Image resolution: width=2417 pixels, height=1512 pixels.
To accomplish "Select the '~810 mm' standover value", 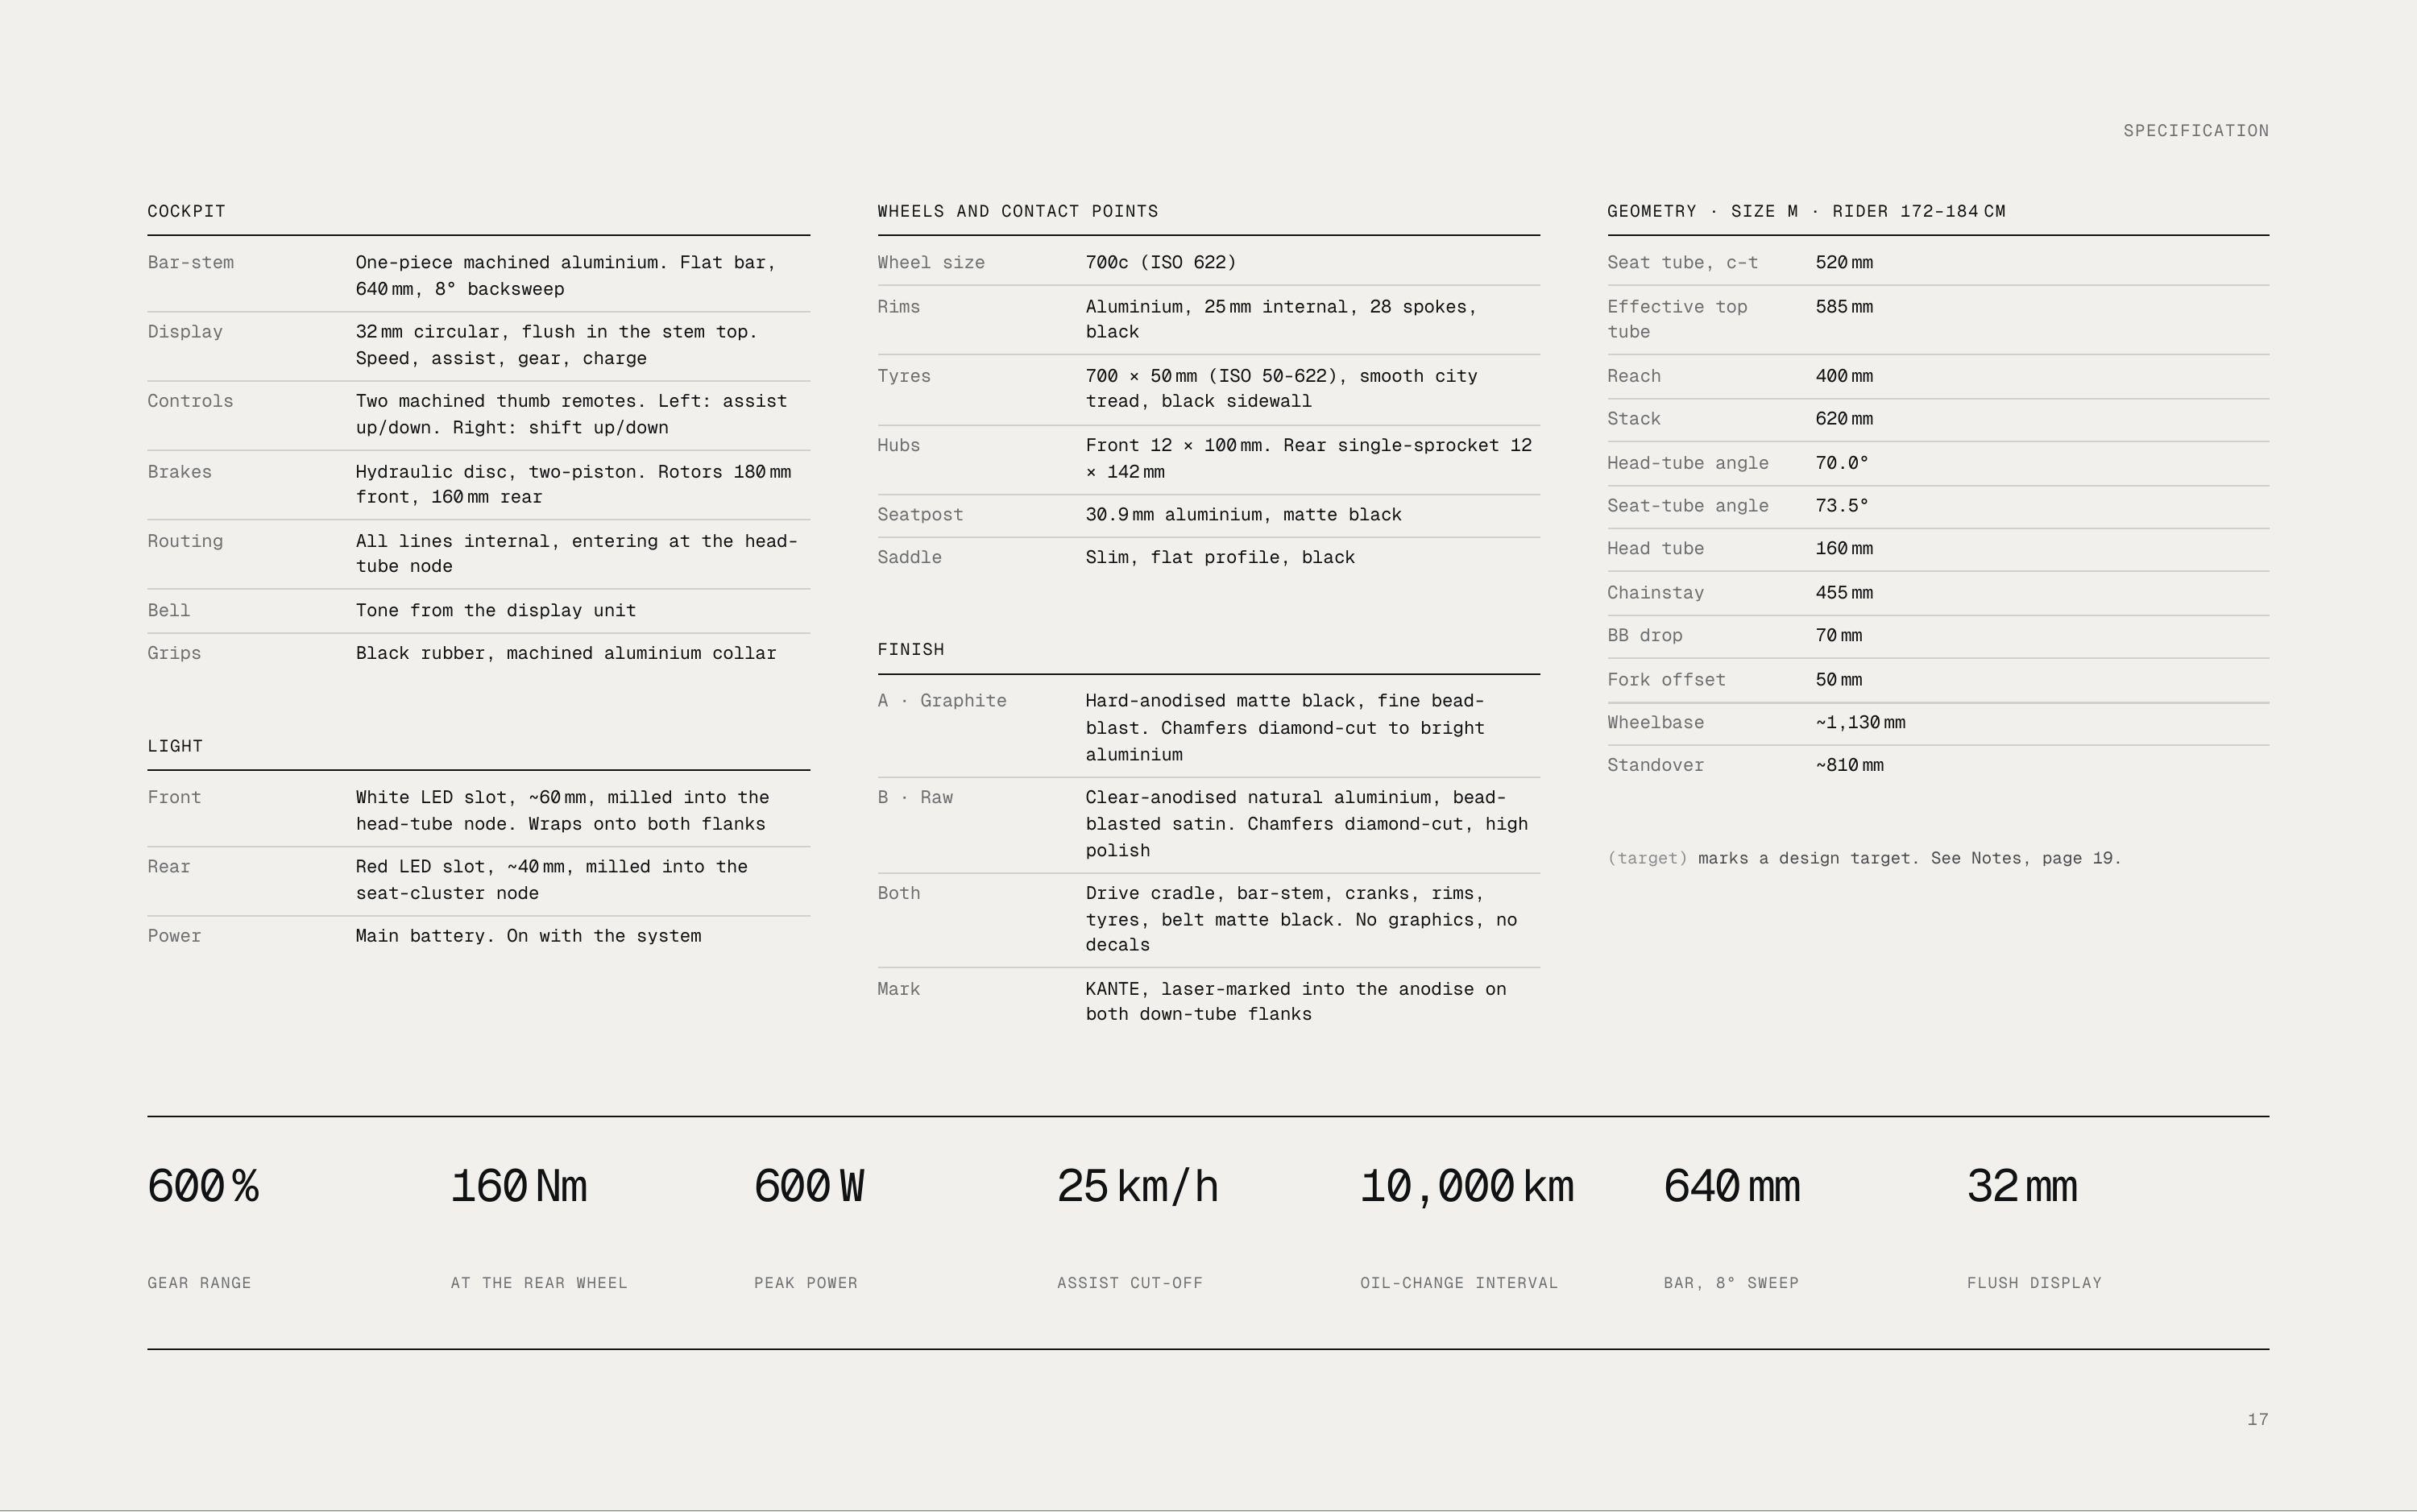I will click(x=1850, y=766).
